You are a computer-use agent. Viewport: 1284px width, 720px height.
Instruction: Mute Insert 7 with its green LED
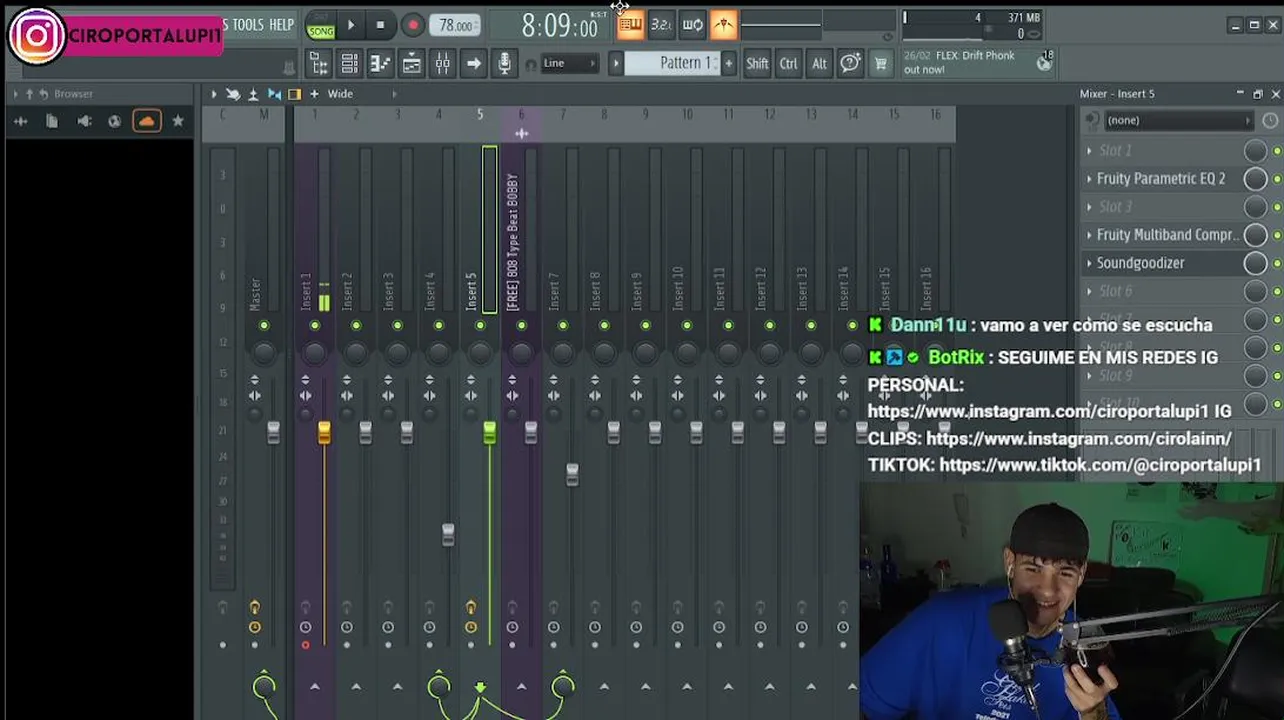click(563, 326)
